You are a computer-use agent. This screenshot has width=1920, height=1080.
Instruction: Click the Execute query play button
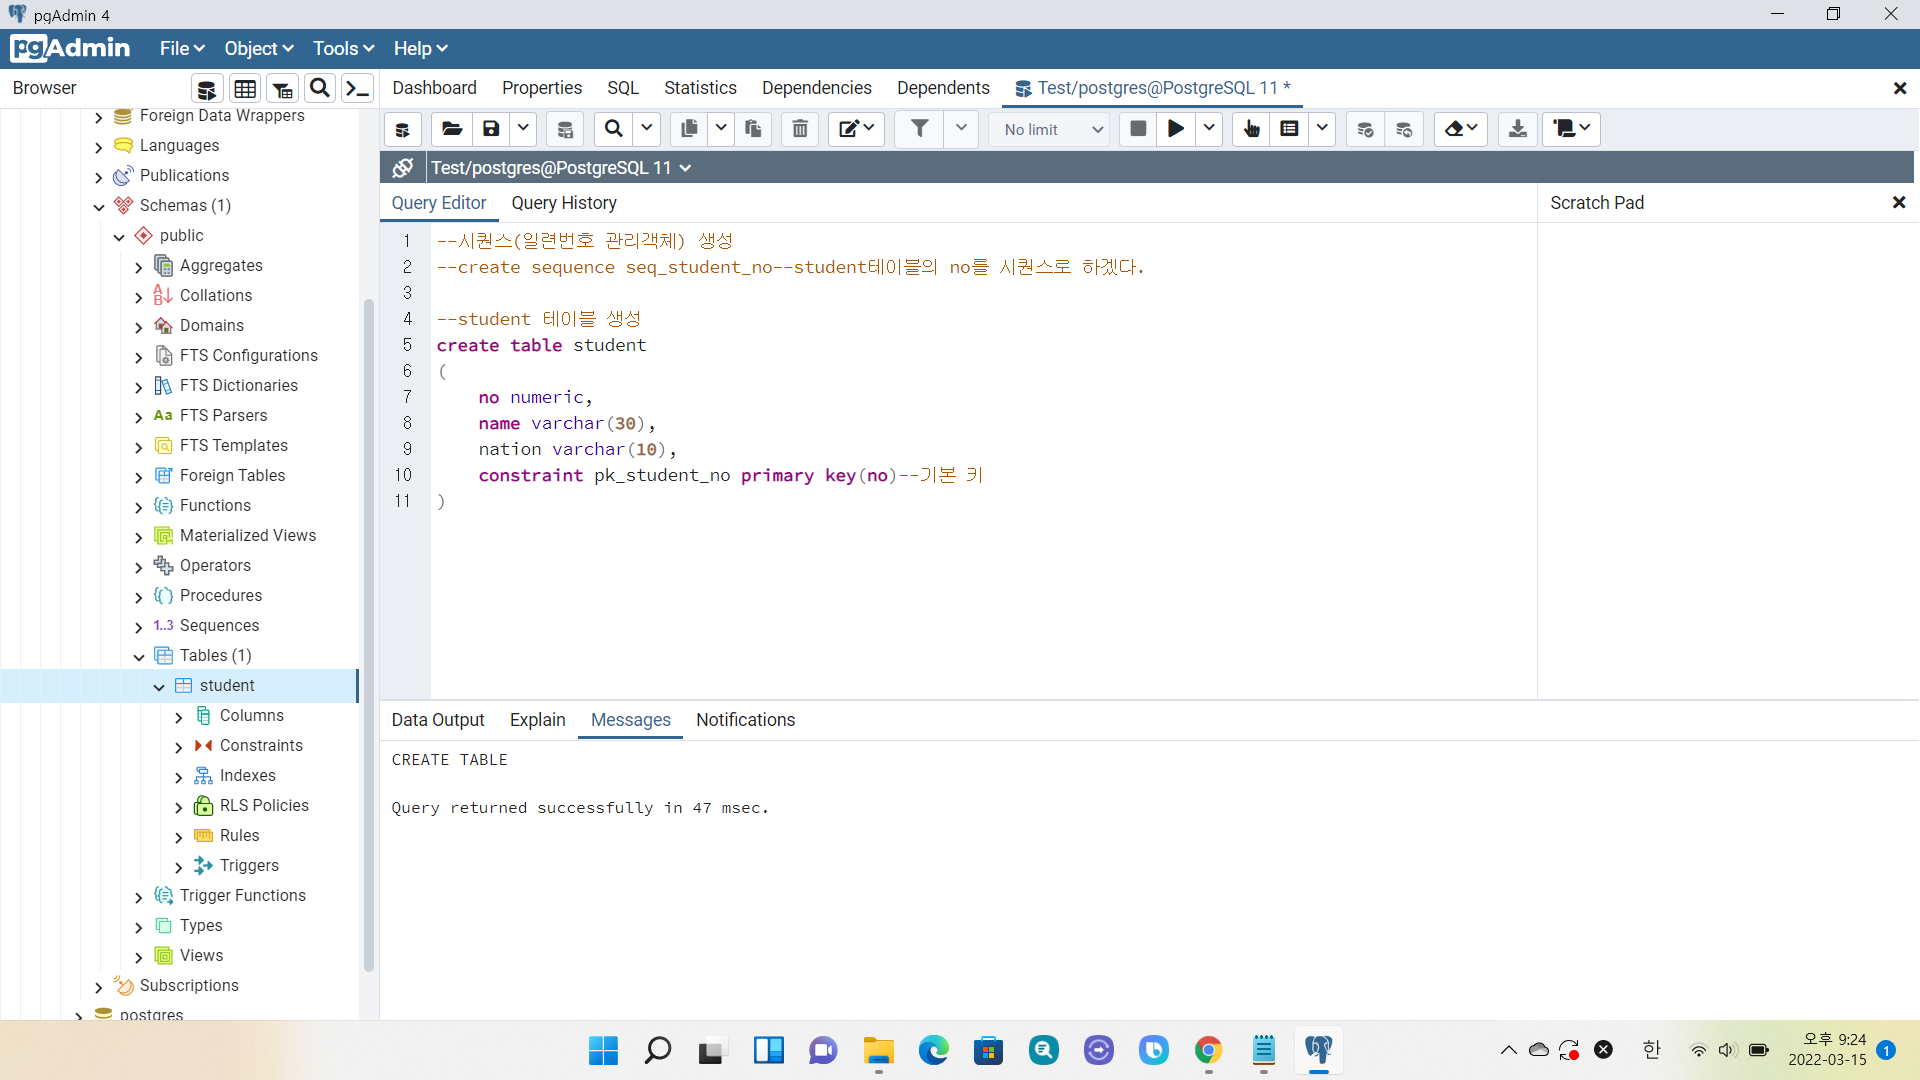point(1176,129)
